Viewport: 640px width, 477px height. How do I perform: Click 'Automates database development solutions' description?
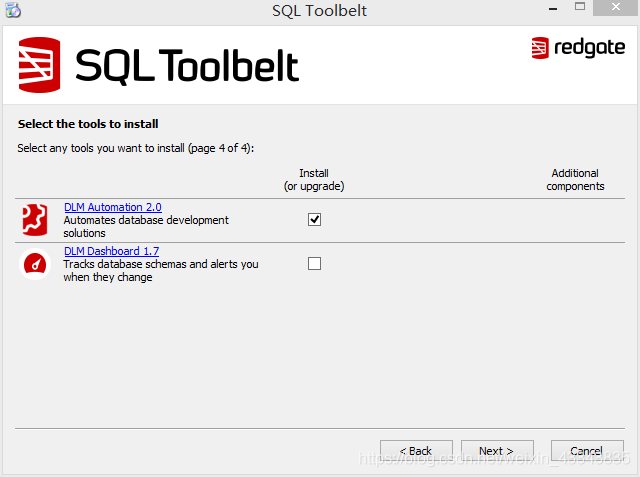[x=146, y=226]
